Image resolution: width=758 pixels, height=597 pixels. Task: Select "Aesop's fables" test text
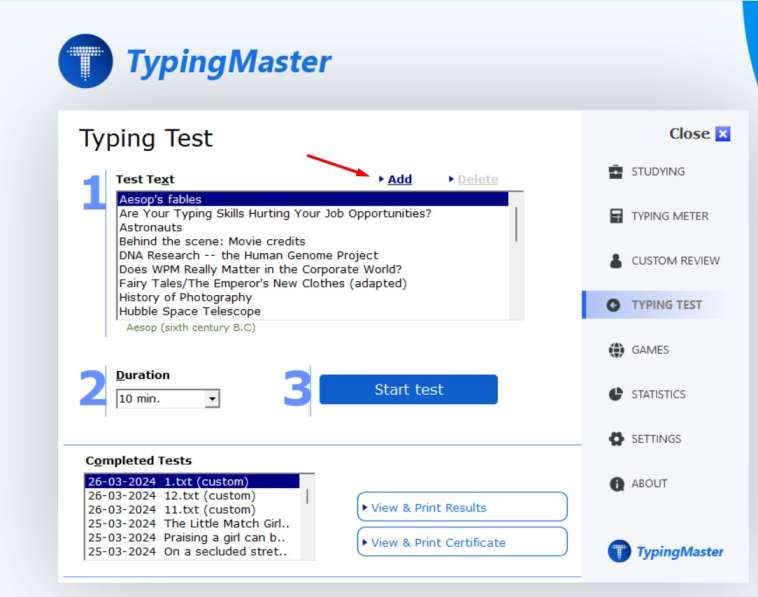tap(313, 199)
